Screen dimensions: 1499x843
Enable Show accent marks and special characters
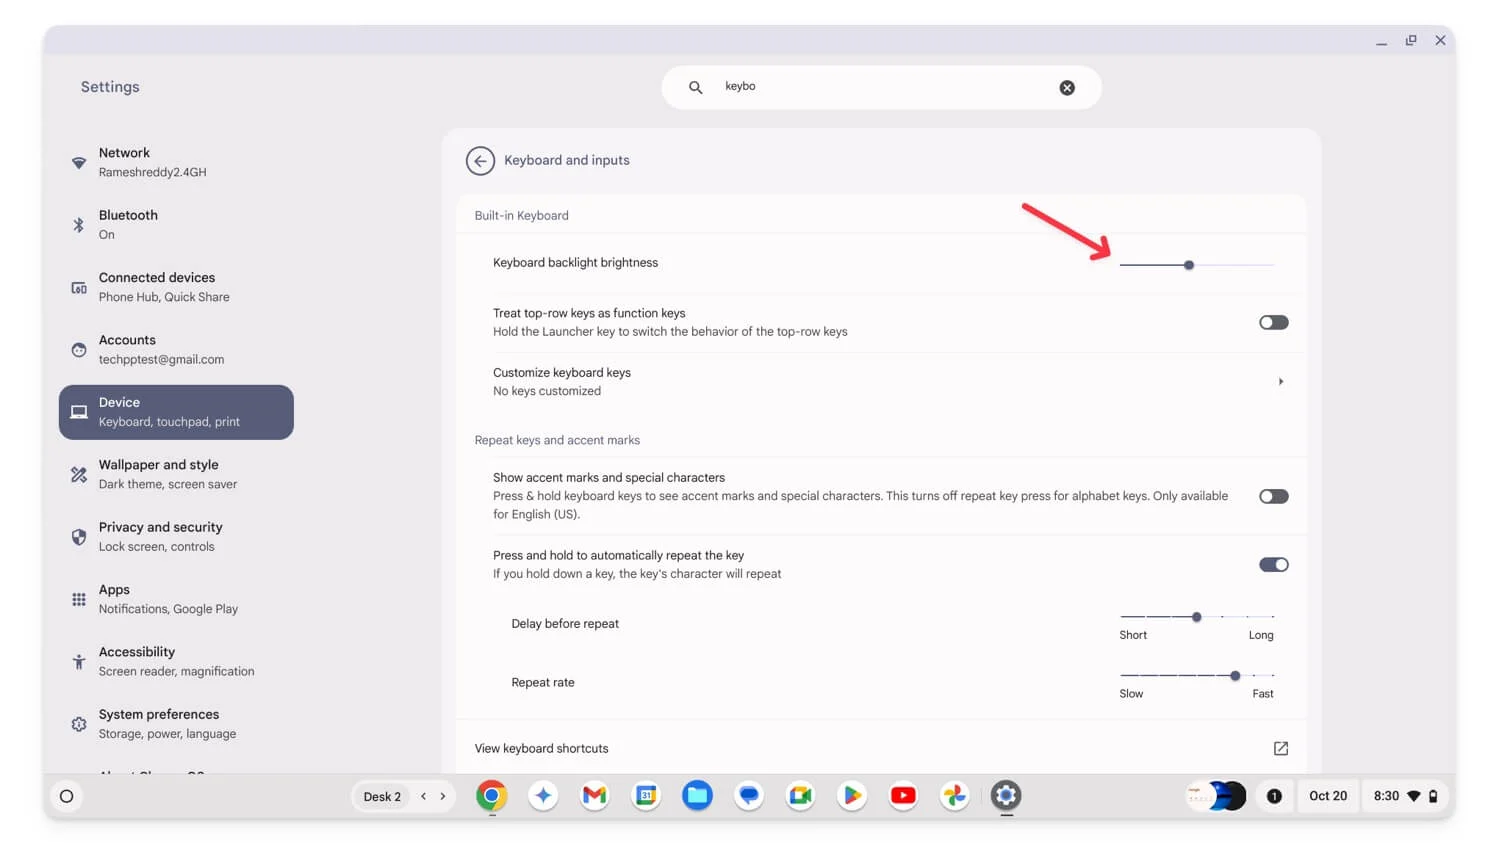pyautogui.click(x=1273, y=496)
